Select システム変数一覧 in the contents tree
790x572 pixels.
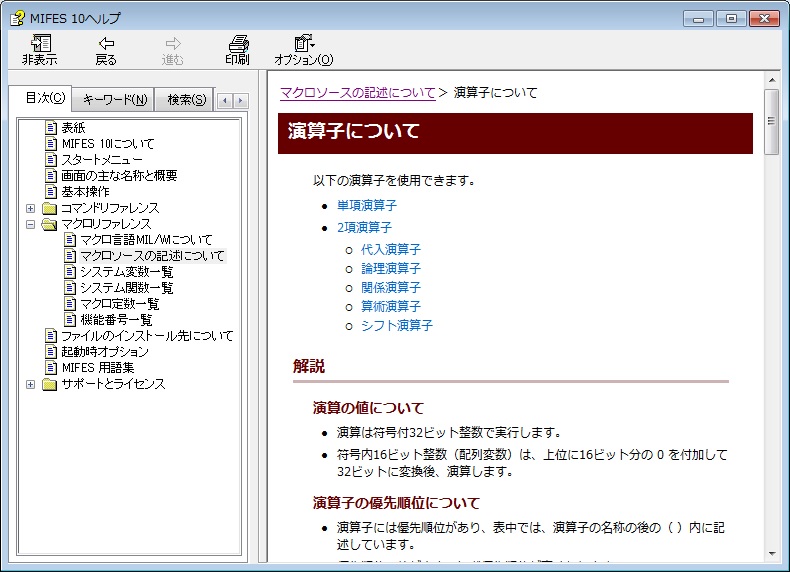click(127, 272)
